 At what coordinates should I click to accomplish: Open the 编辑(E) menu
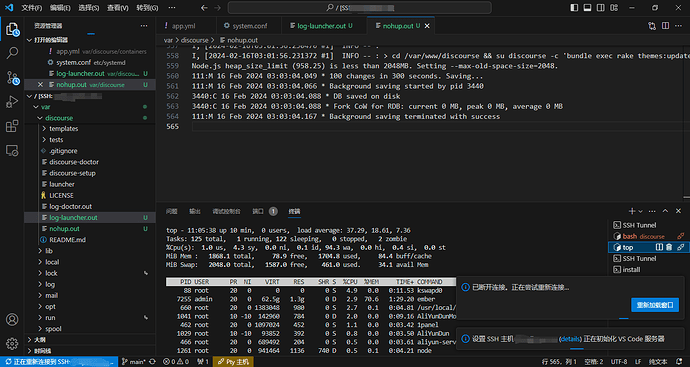click(x=60, y=8)
